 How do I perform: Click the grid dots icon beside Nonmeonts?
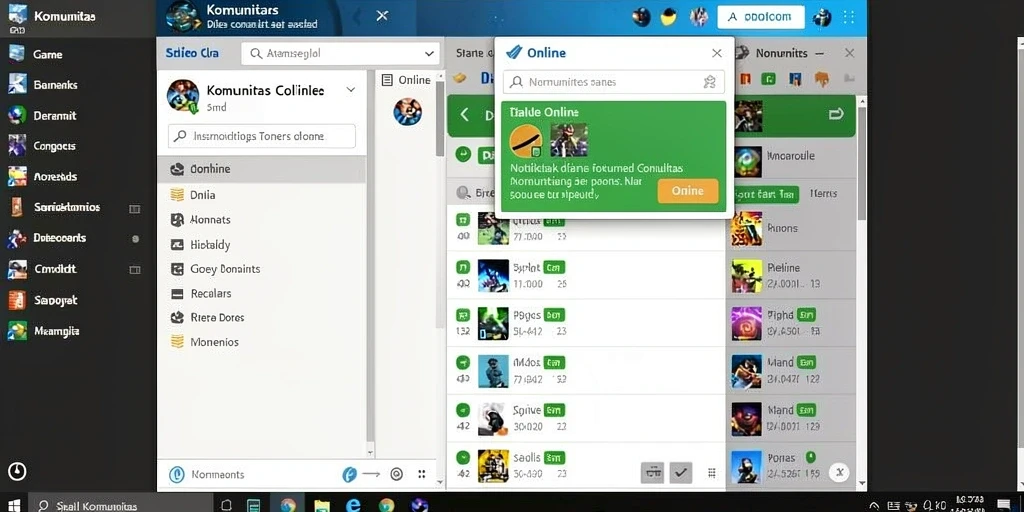pyautogui.click(x=421, y=474)
